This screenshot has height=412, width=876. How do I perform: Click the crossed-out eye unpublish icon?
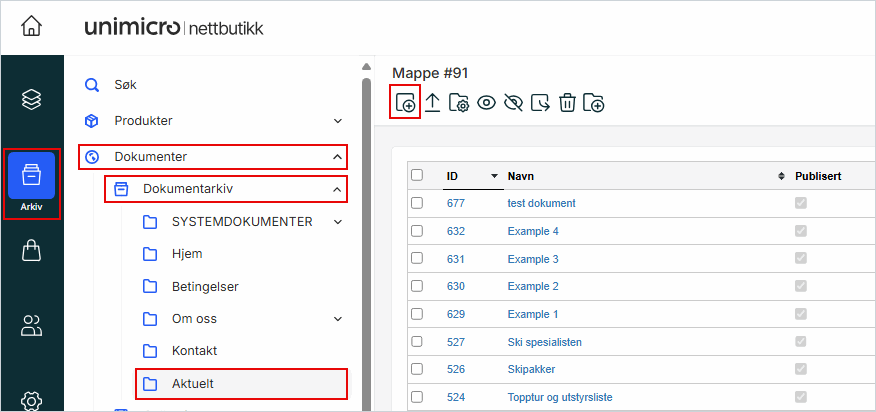pyautogui.click(x=514, y=103)
